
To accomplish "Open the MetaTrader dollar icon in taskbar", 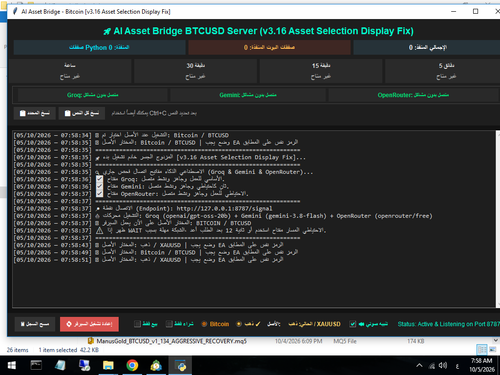I will (x=156, y=365).
